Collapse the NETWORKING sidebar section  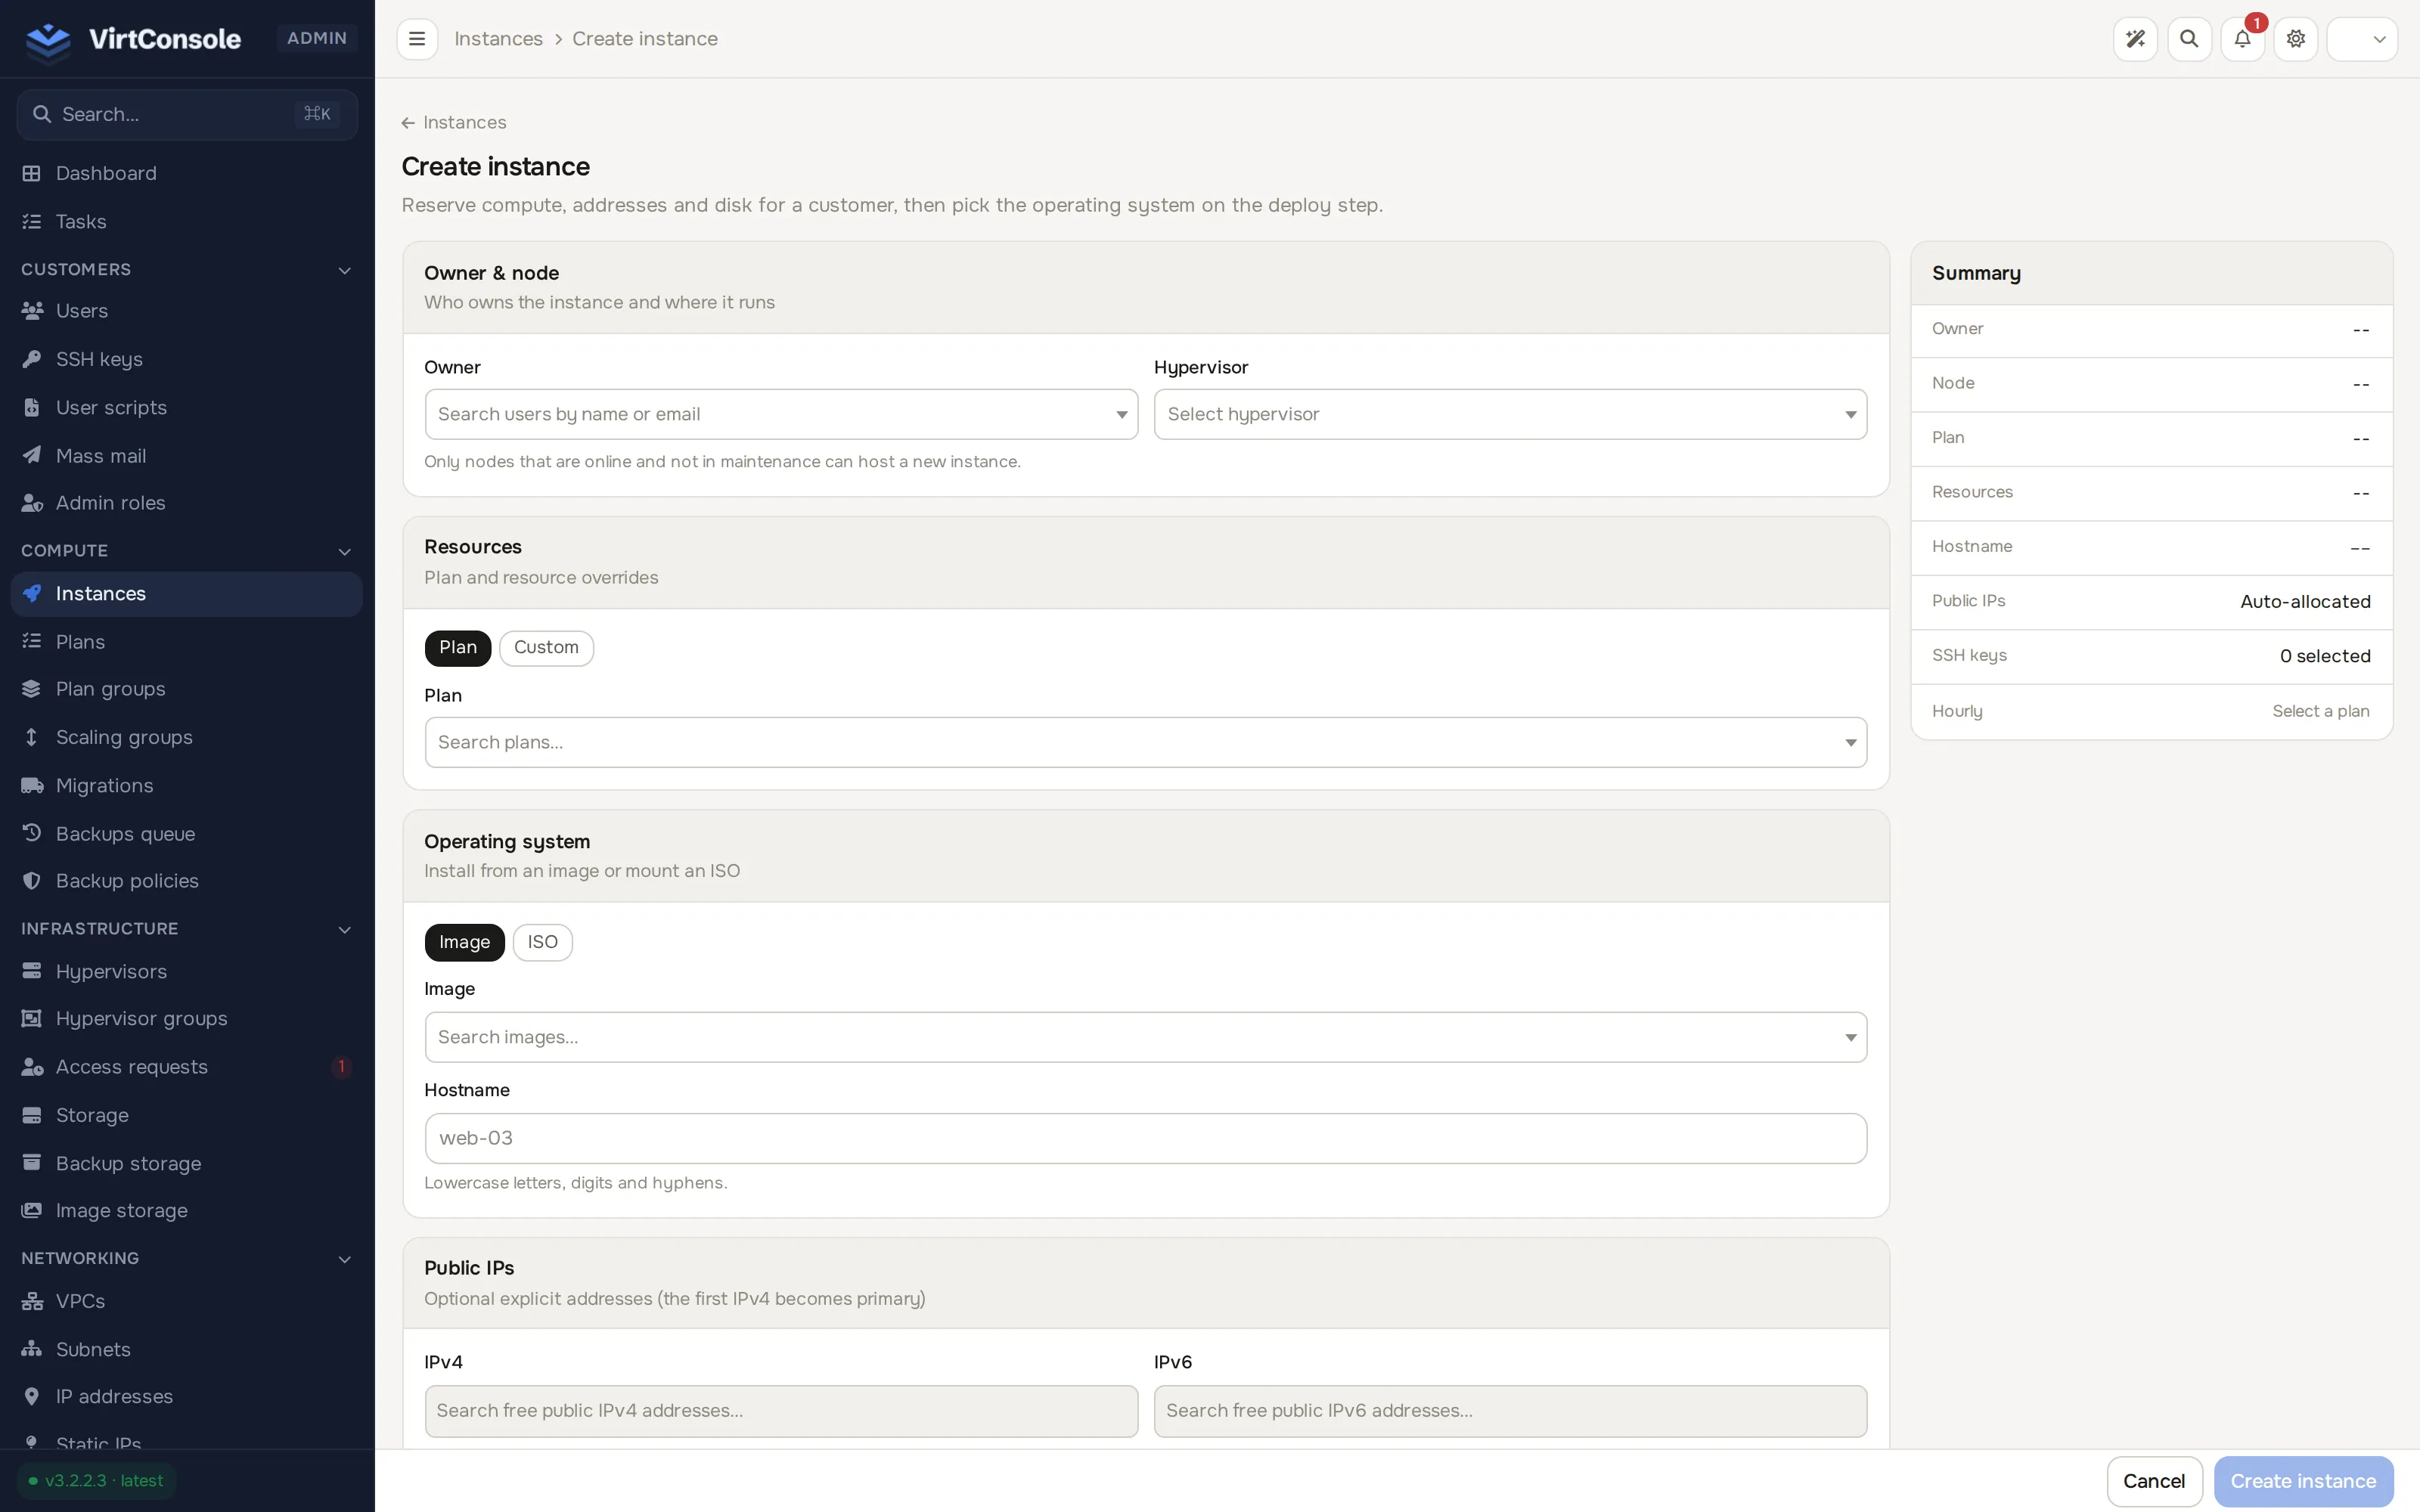point(187,1258)
